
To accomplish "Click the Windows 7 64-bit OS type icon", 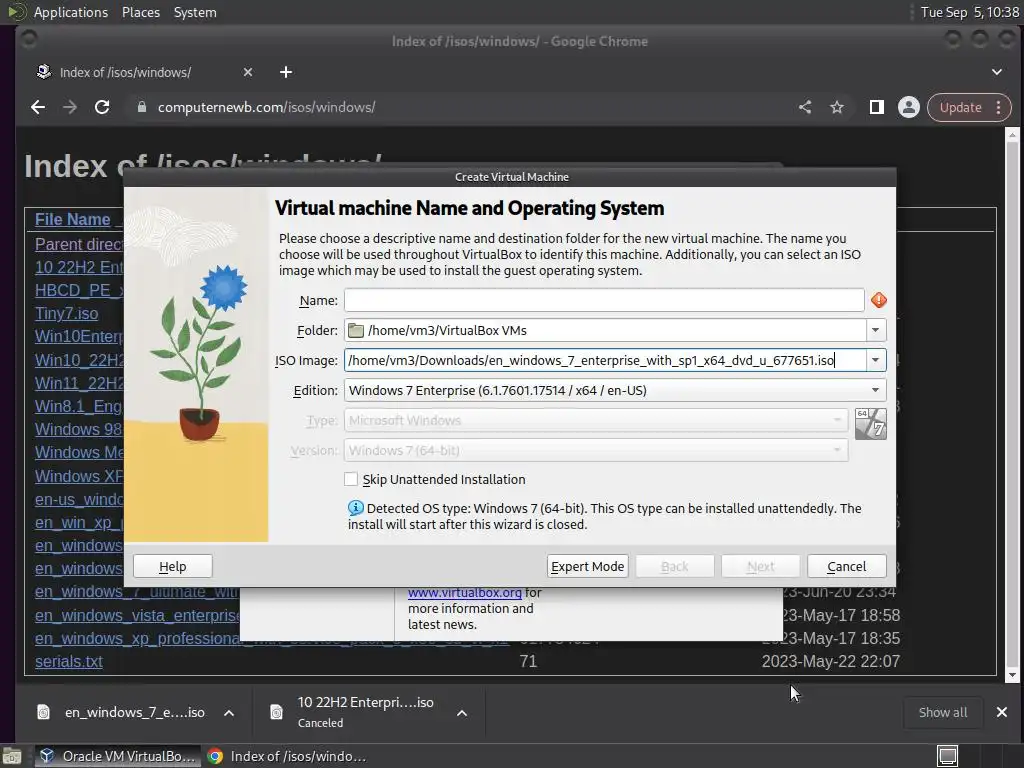I will [x=871, y=424].
